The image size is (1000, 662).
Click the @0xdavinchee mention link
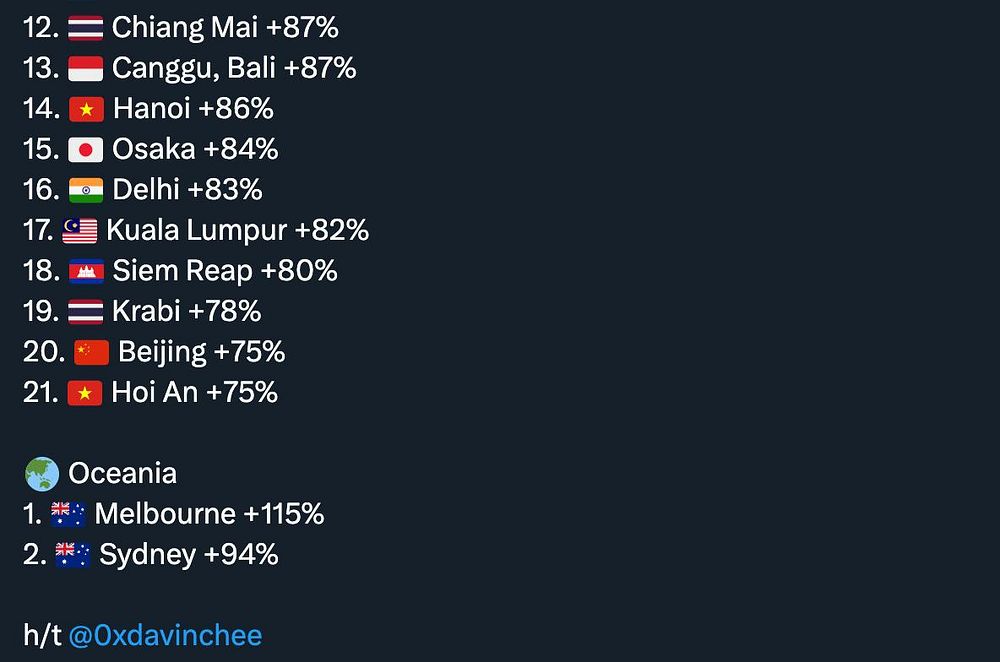click(x=165, y=636)
